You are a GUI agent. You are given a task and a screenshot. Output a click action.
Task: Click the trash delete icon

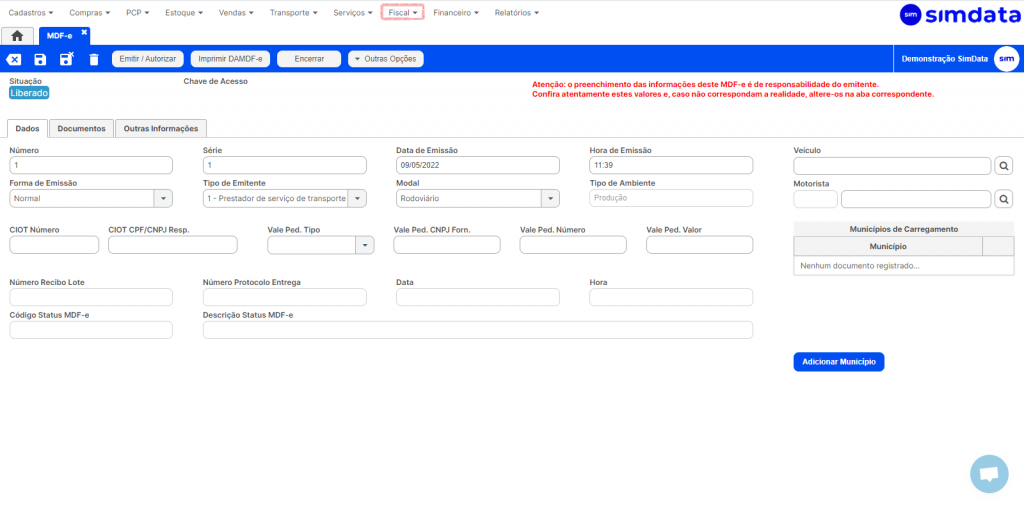click(x=94, y=60)
